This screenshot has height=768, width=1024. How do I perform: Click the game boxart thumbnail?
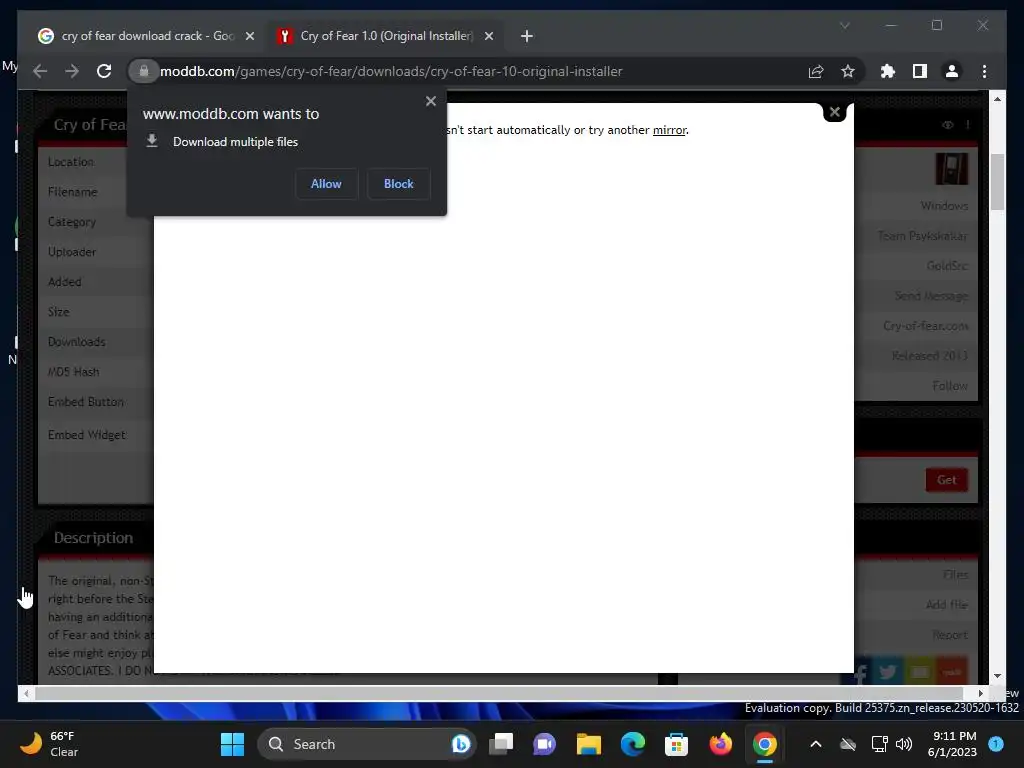[952, 169]
